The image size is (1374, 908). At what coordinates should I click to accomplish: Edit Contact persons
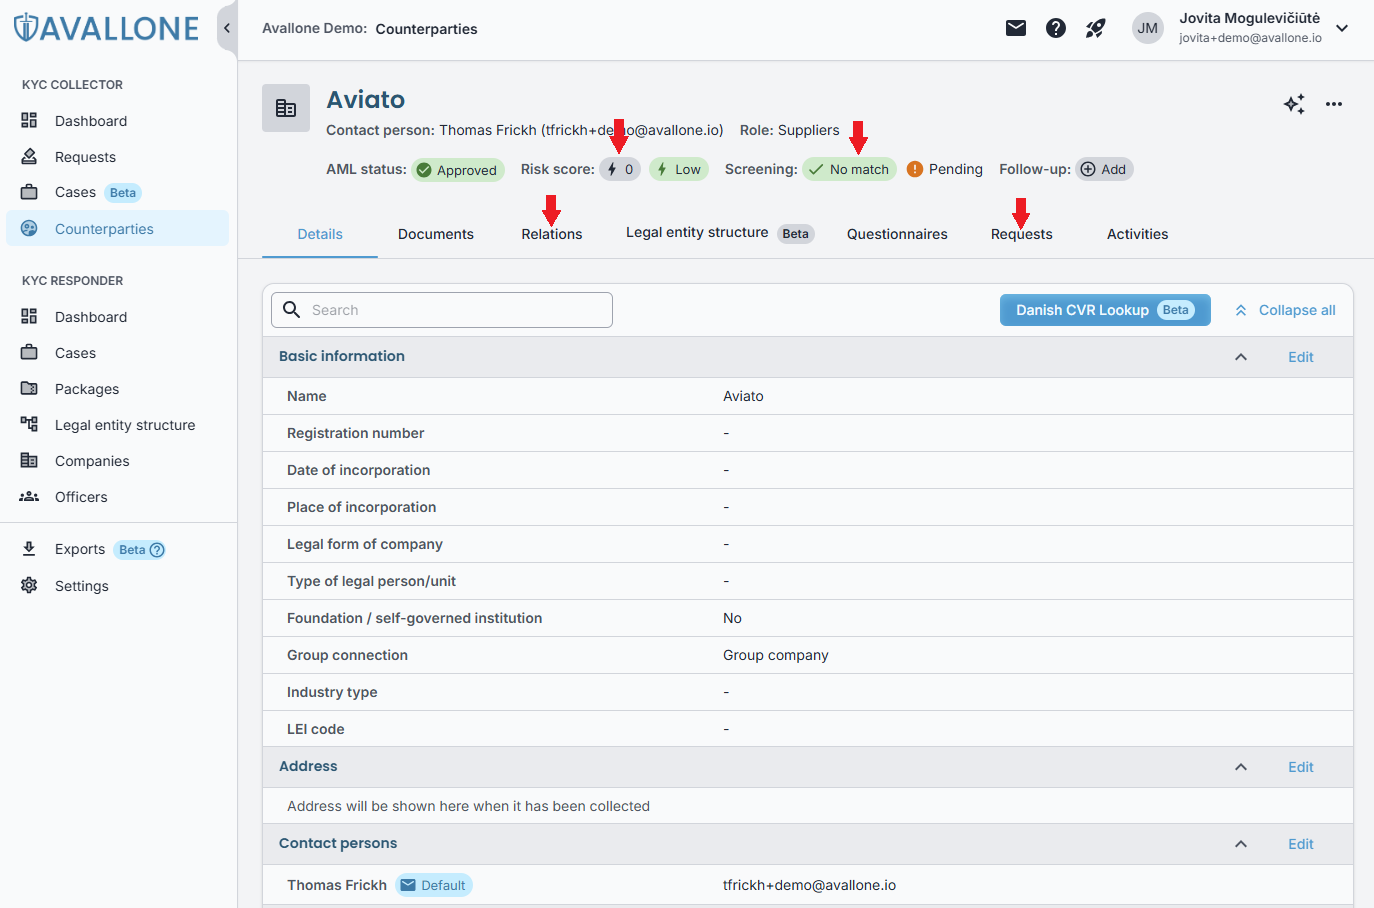[1301, 844]
